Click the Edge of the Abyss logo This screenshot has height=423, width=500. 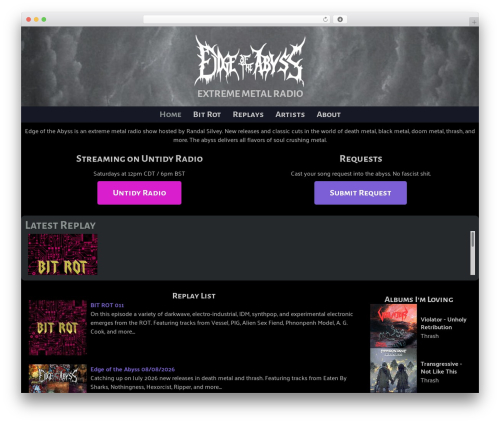pyautogui.click(x=250, y=61)
